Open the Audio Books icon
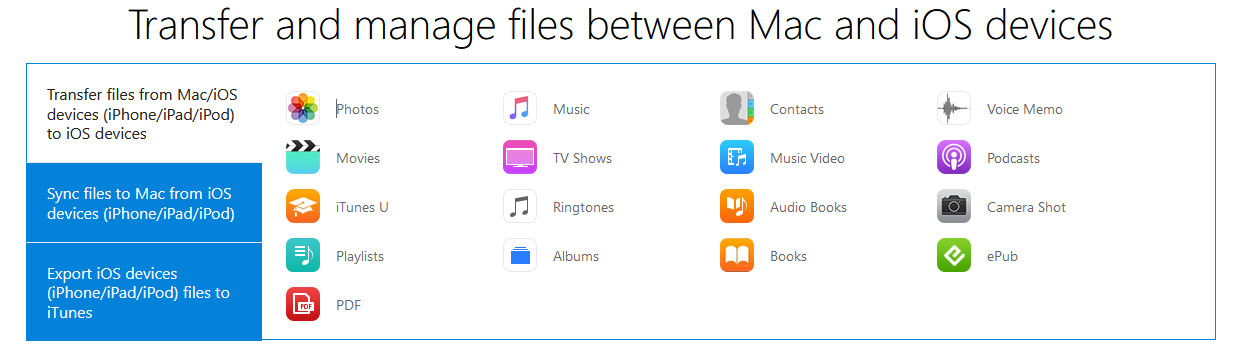This screenshot has width=1245, height=362. tap(737, 207)
